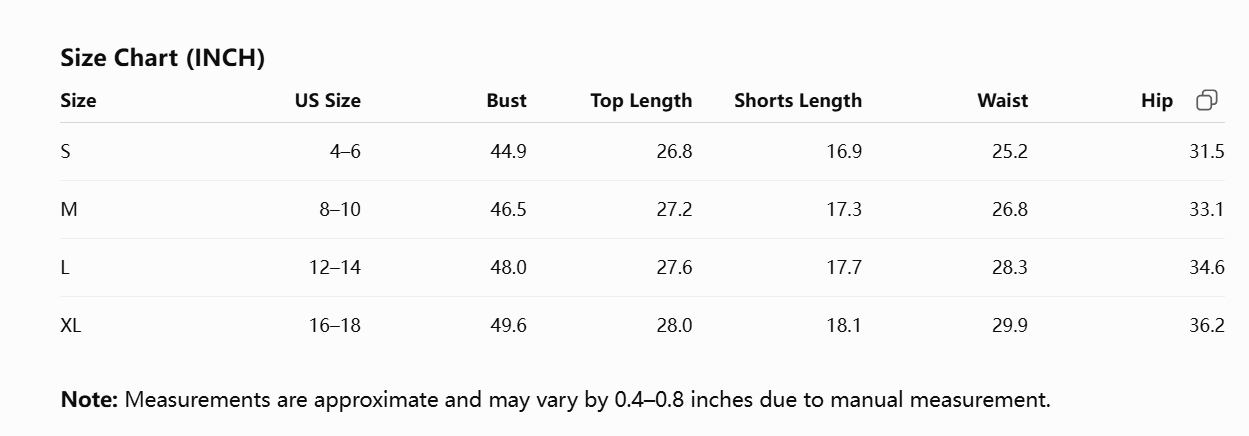Click the Bust column header

pyautogui.click(x=506, y=100)
